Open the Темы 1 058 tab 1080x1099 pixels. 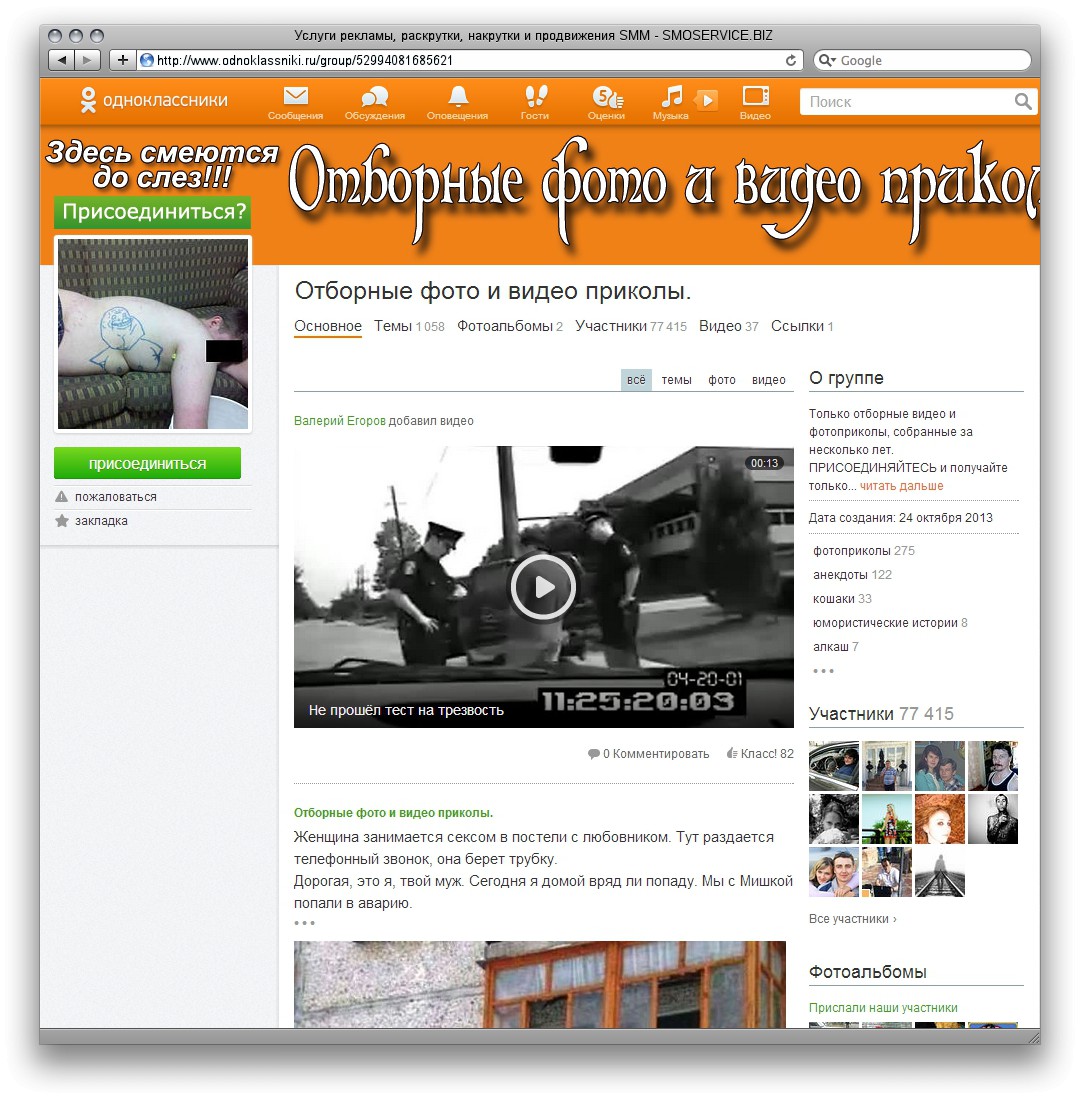(409, 326)
